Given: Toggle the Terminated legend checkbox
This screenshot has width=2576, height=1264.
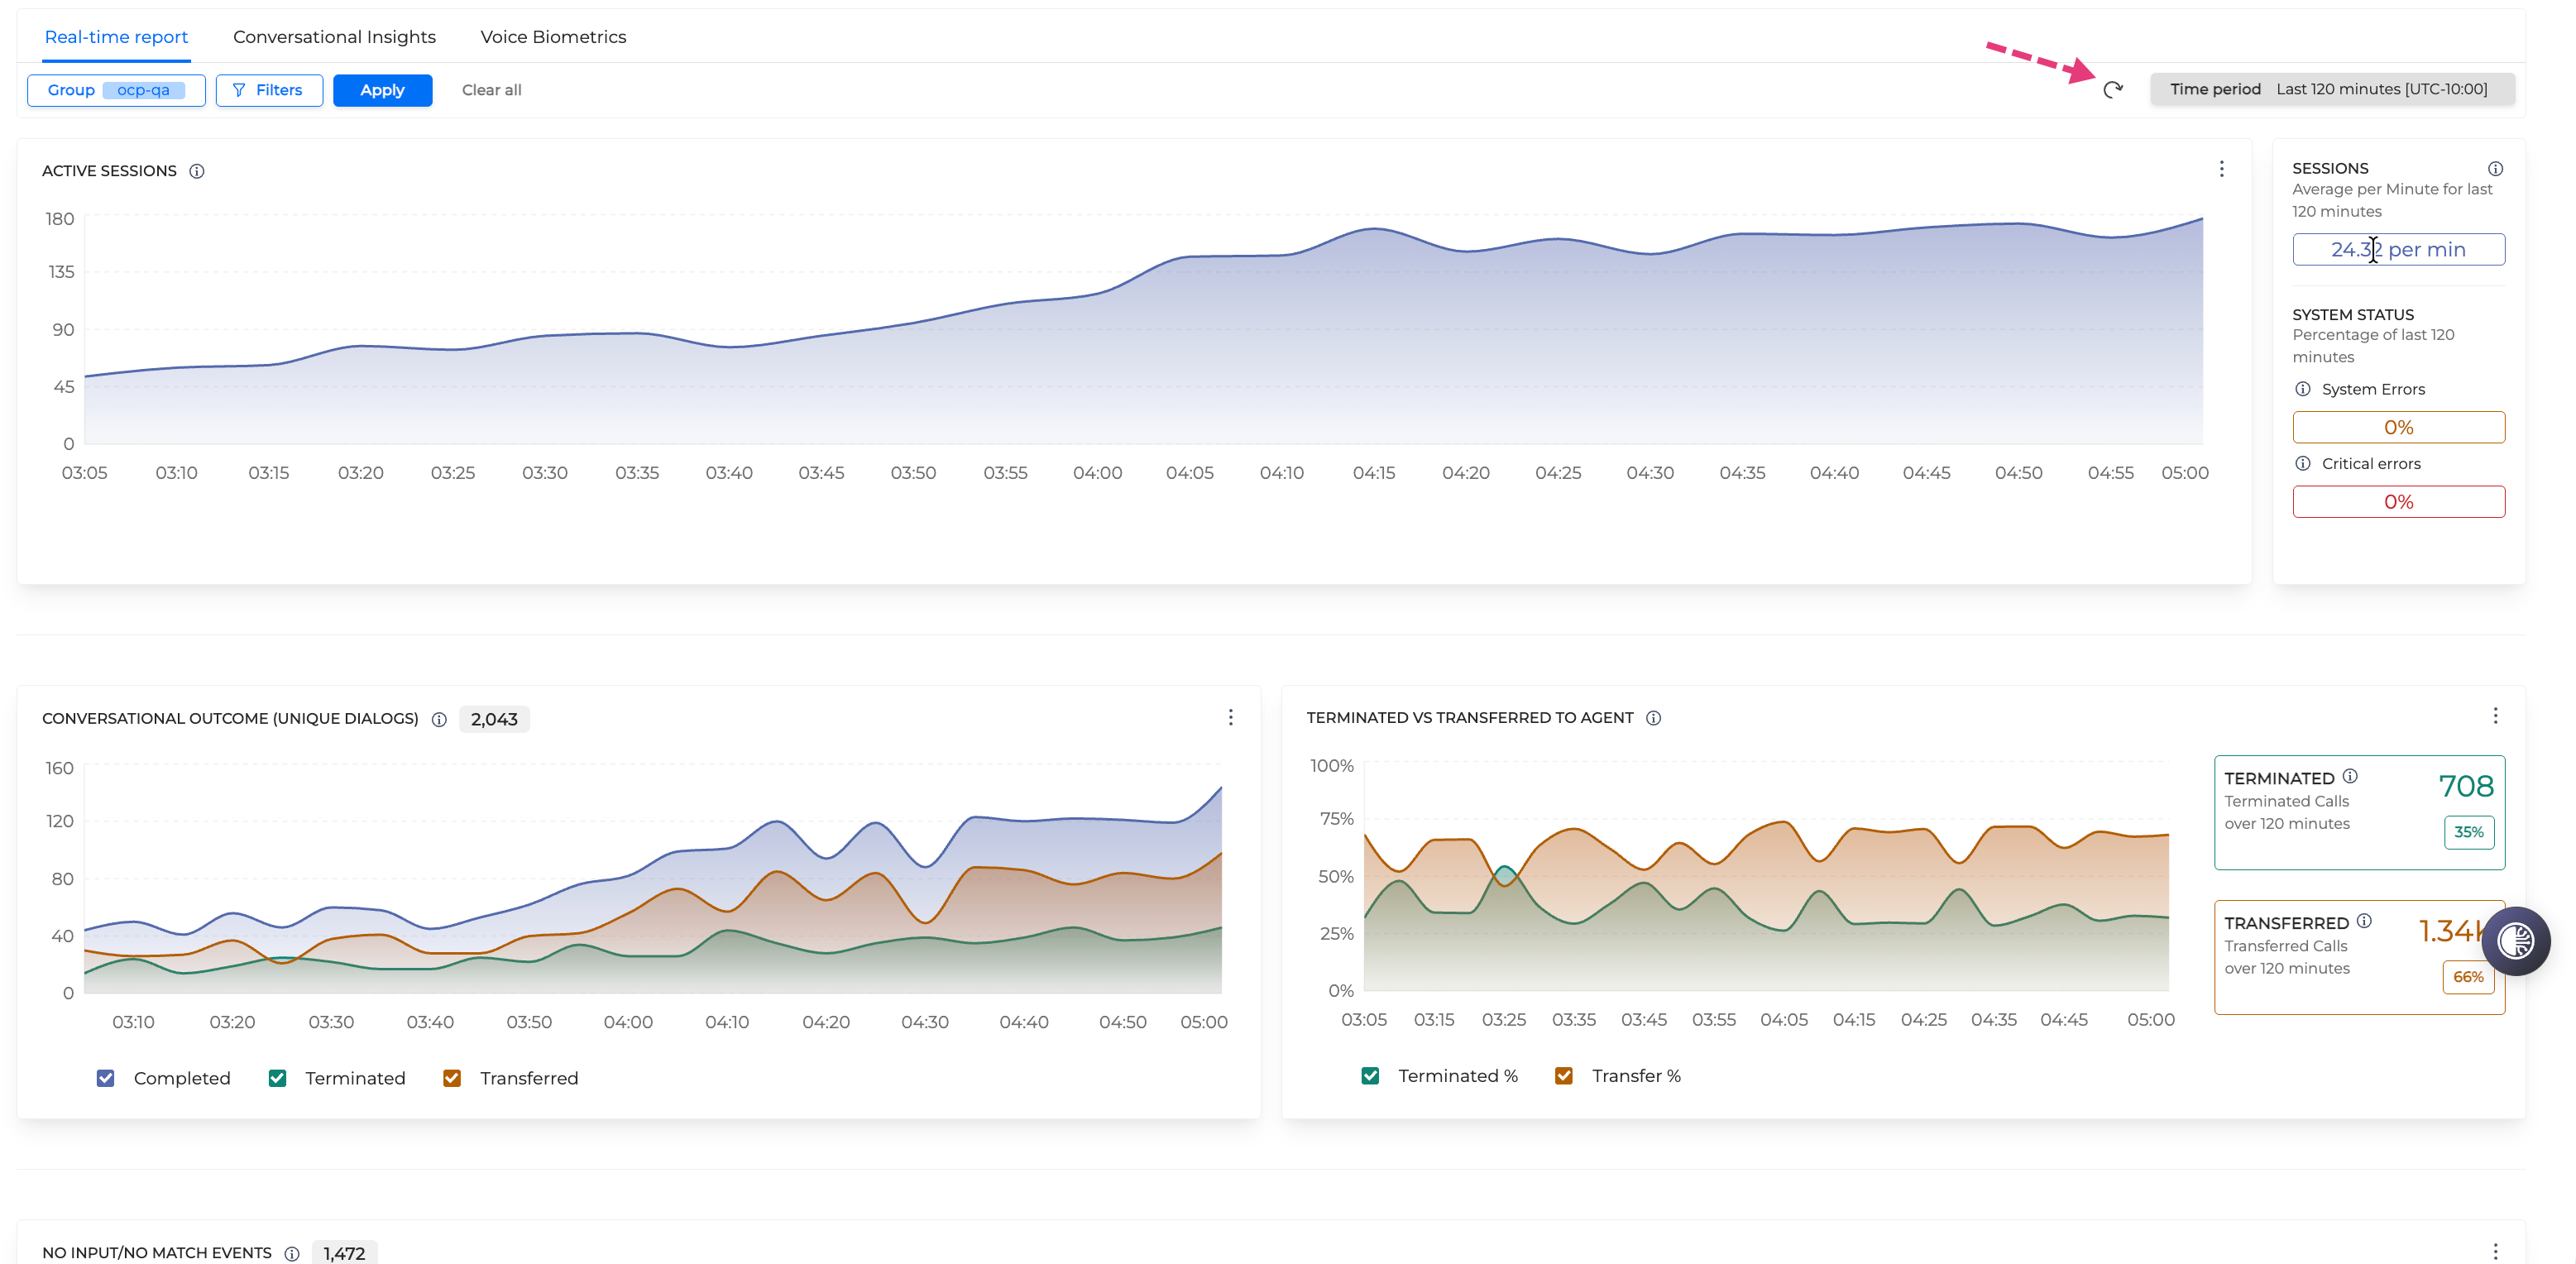Looking at the screenshot, I should pyautogui.click(x=278, y=1078).
